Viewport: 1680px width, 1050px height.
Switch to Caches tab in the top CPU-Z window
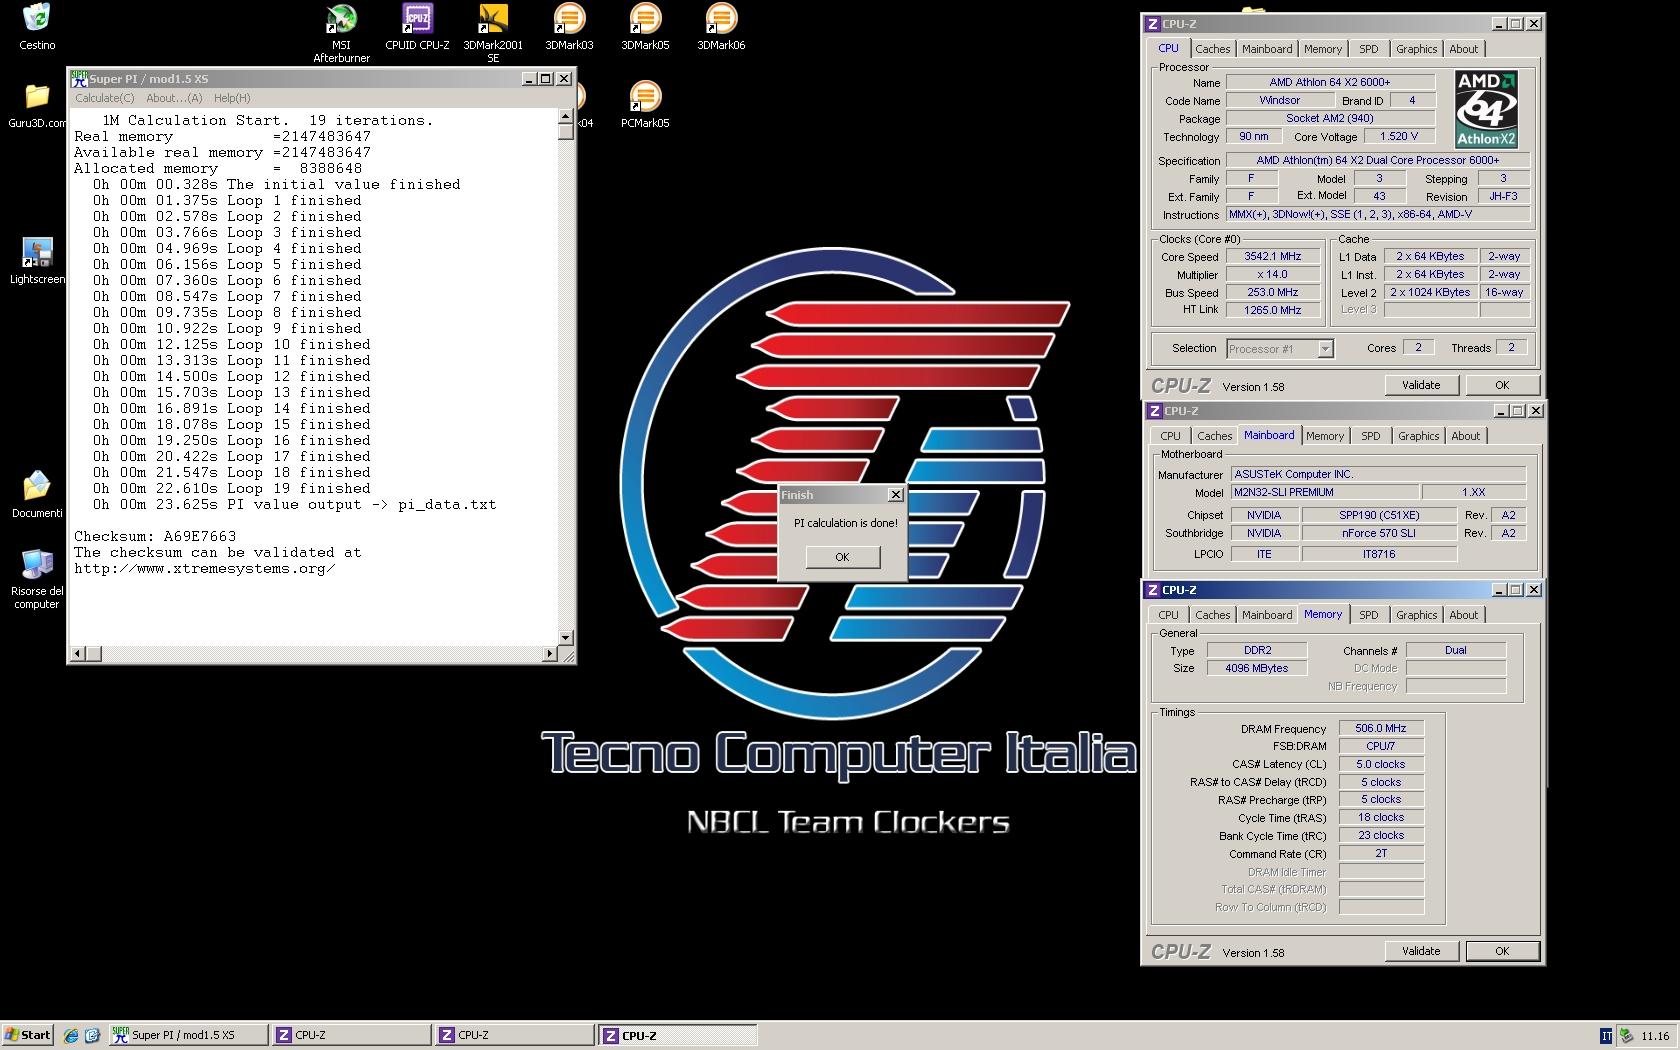tap(1212, 49)
